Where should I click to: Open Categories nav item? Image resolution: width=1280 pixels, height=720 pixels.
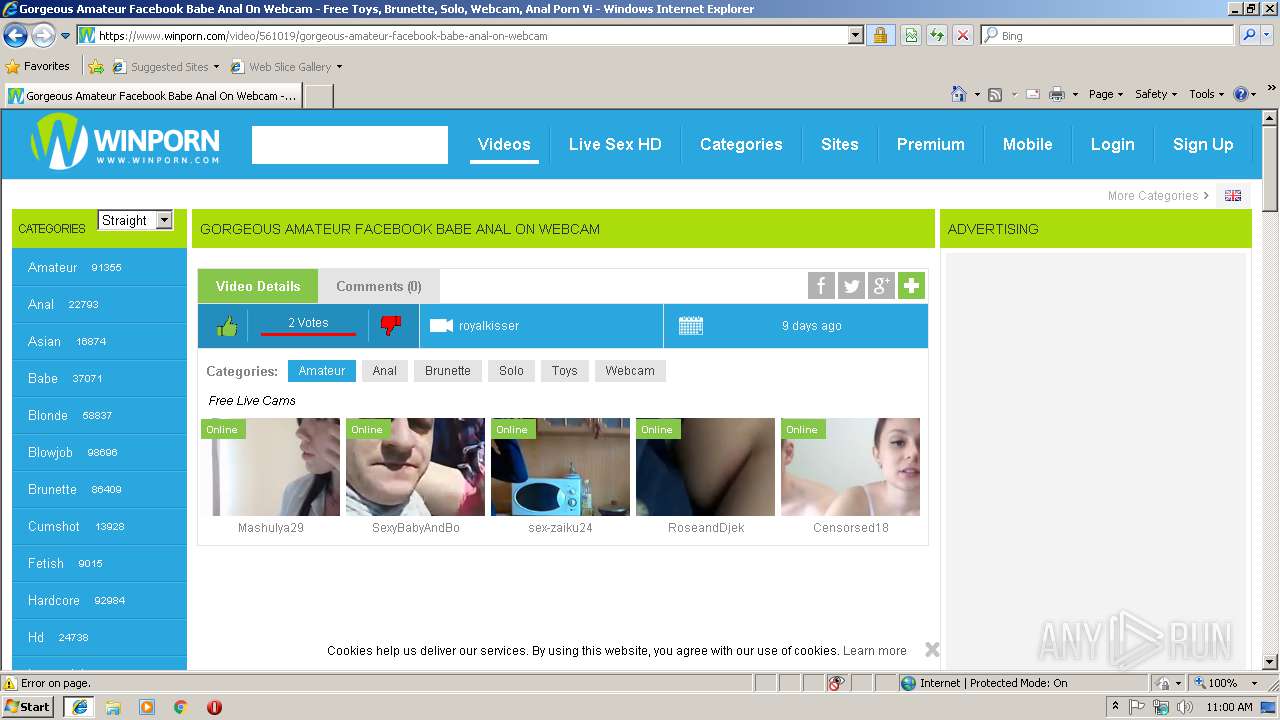[x=741, y=144]
